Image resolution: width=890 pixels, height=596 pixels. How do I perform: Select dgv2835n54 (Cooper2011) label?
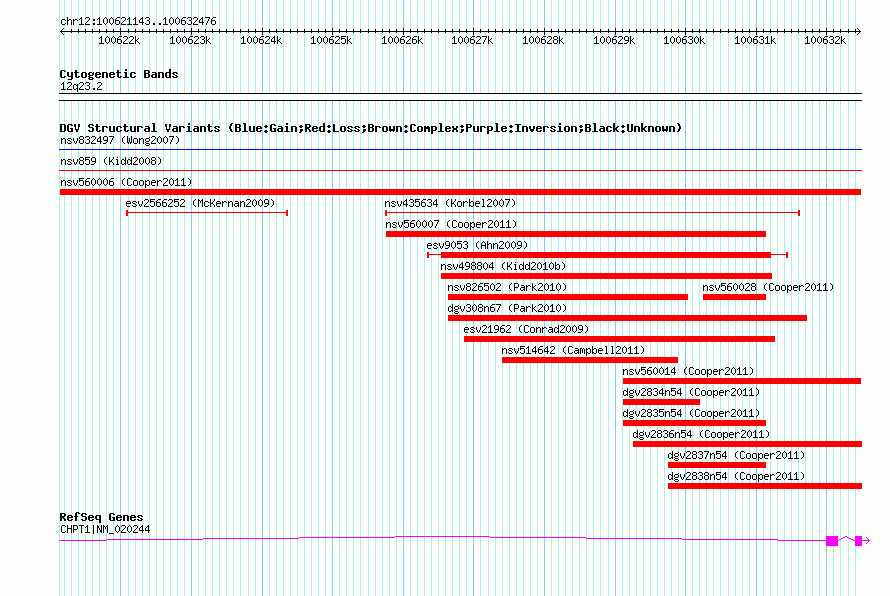(x=691, y=413)
